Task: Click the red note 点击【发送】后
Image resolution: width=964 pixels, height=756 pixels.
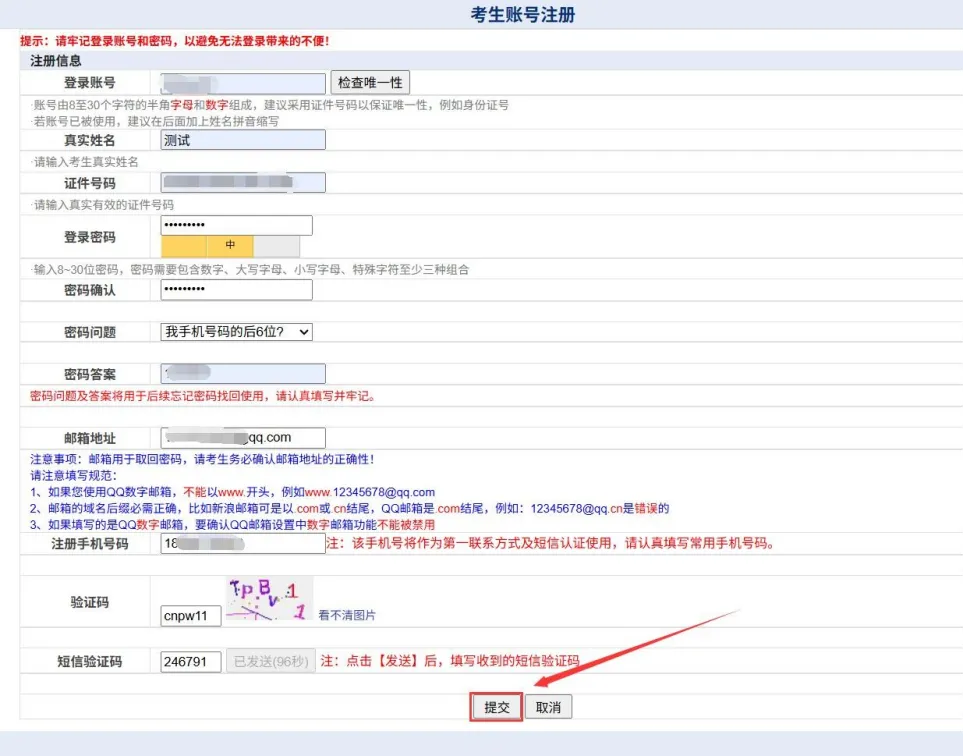Action: (x=450, y=661)
